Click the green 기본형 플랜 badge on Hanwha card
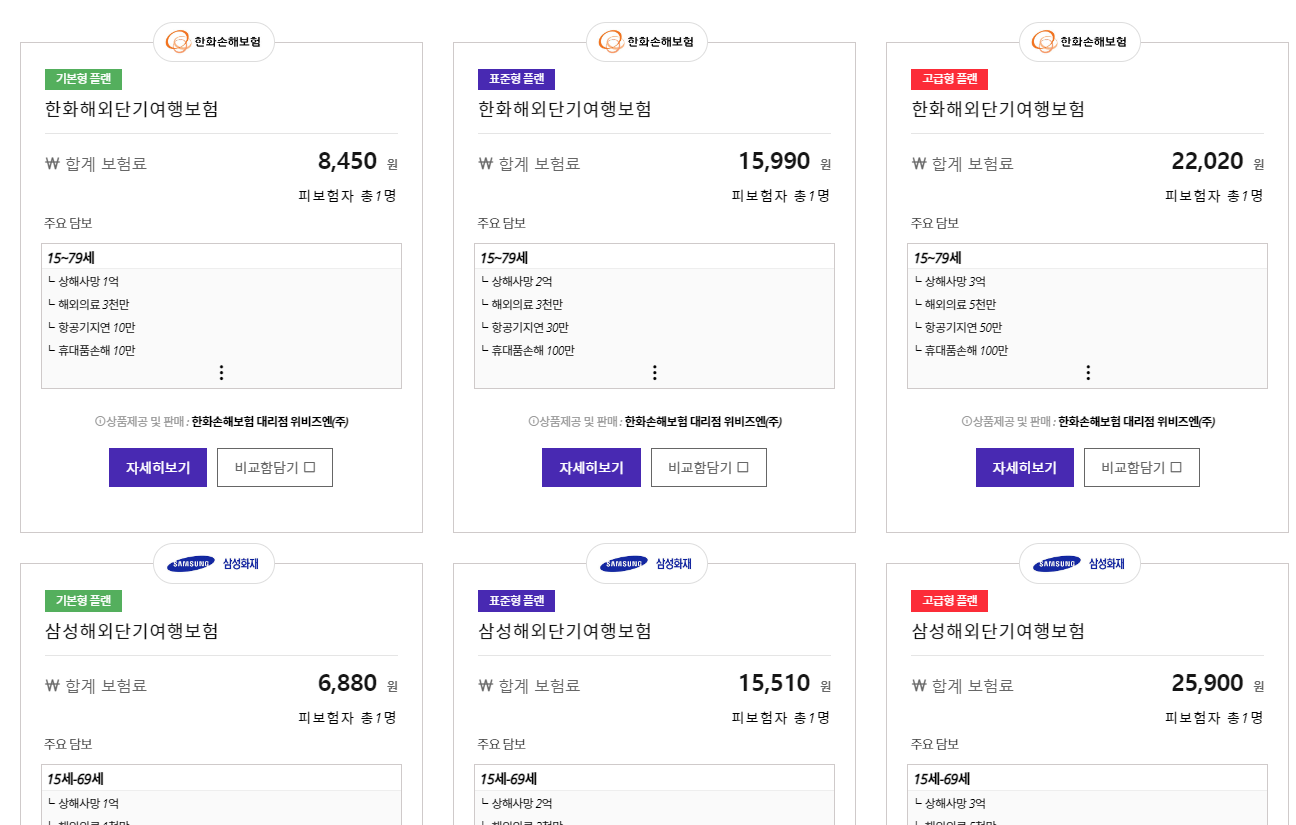Viewport: 1296px width, 825px height. [83, 79]
